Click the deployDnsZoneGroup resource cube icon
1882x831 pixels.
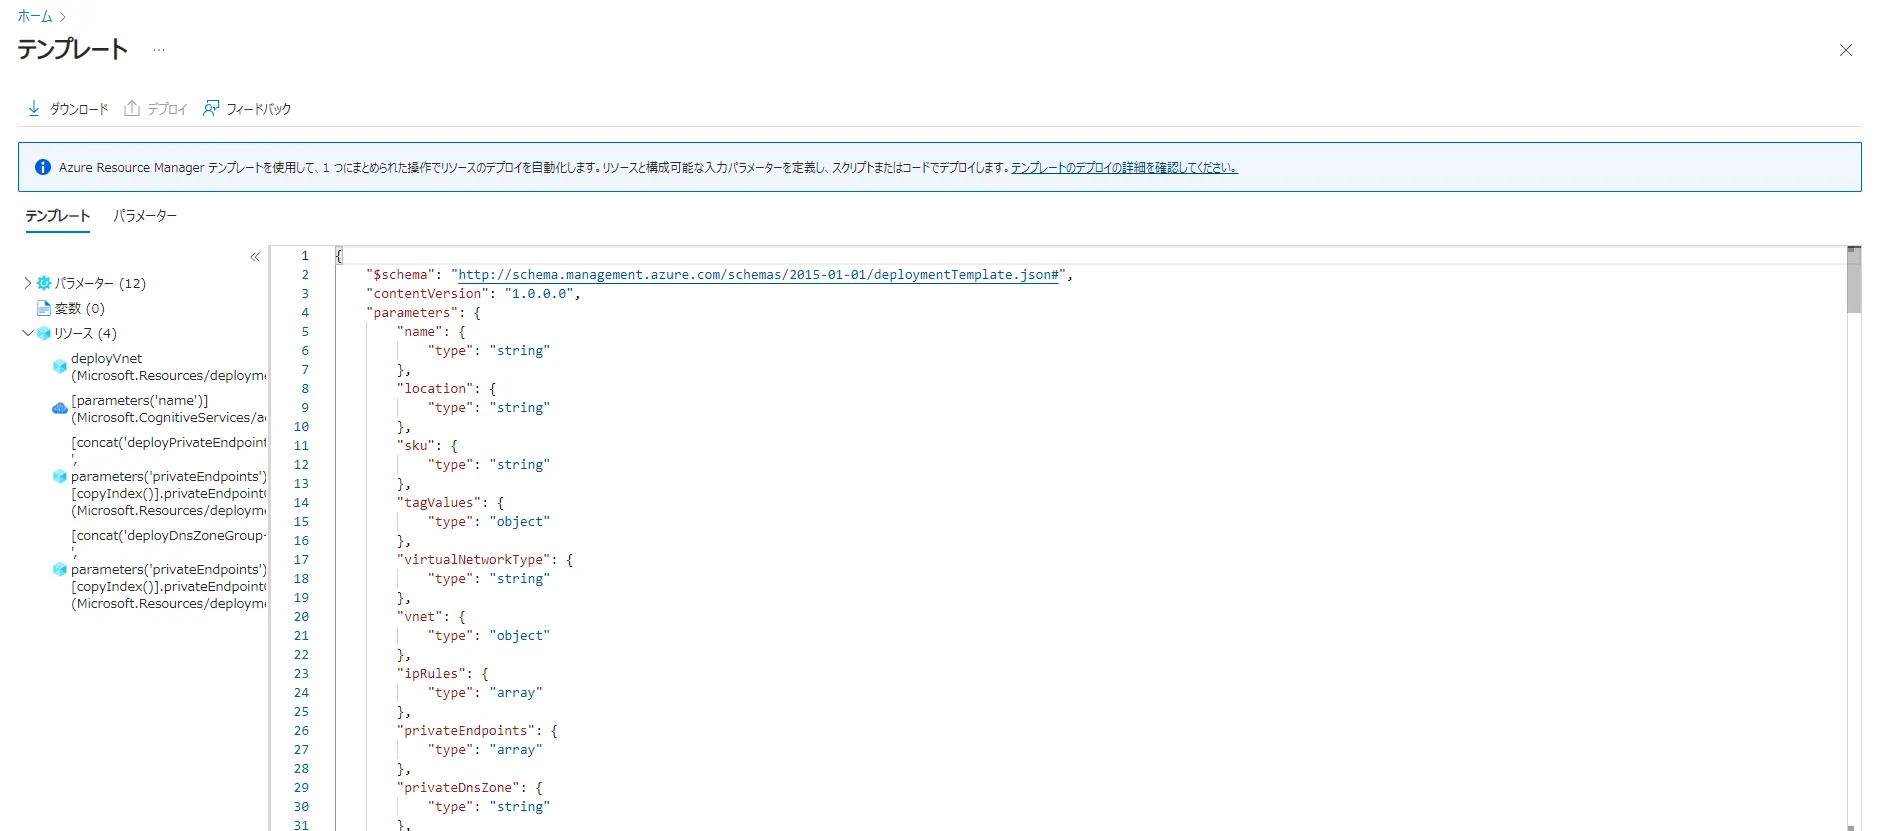click(60, 569)
